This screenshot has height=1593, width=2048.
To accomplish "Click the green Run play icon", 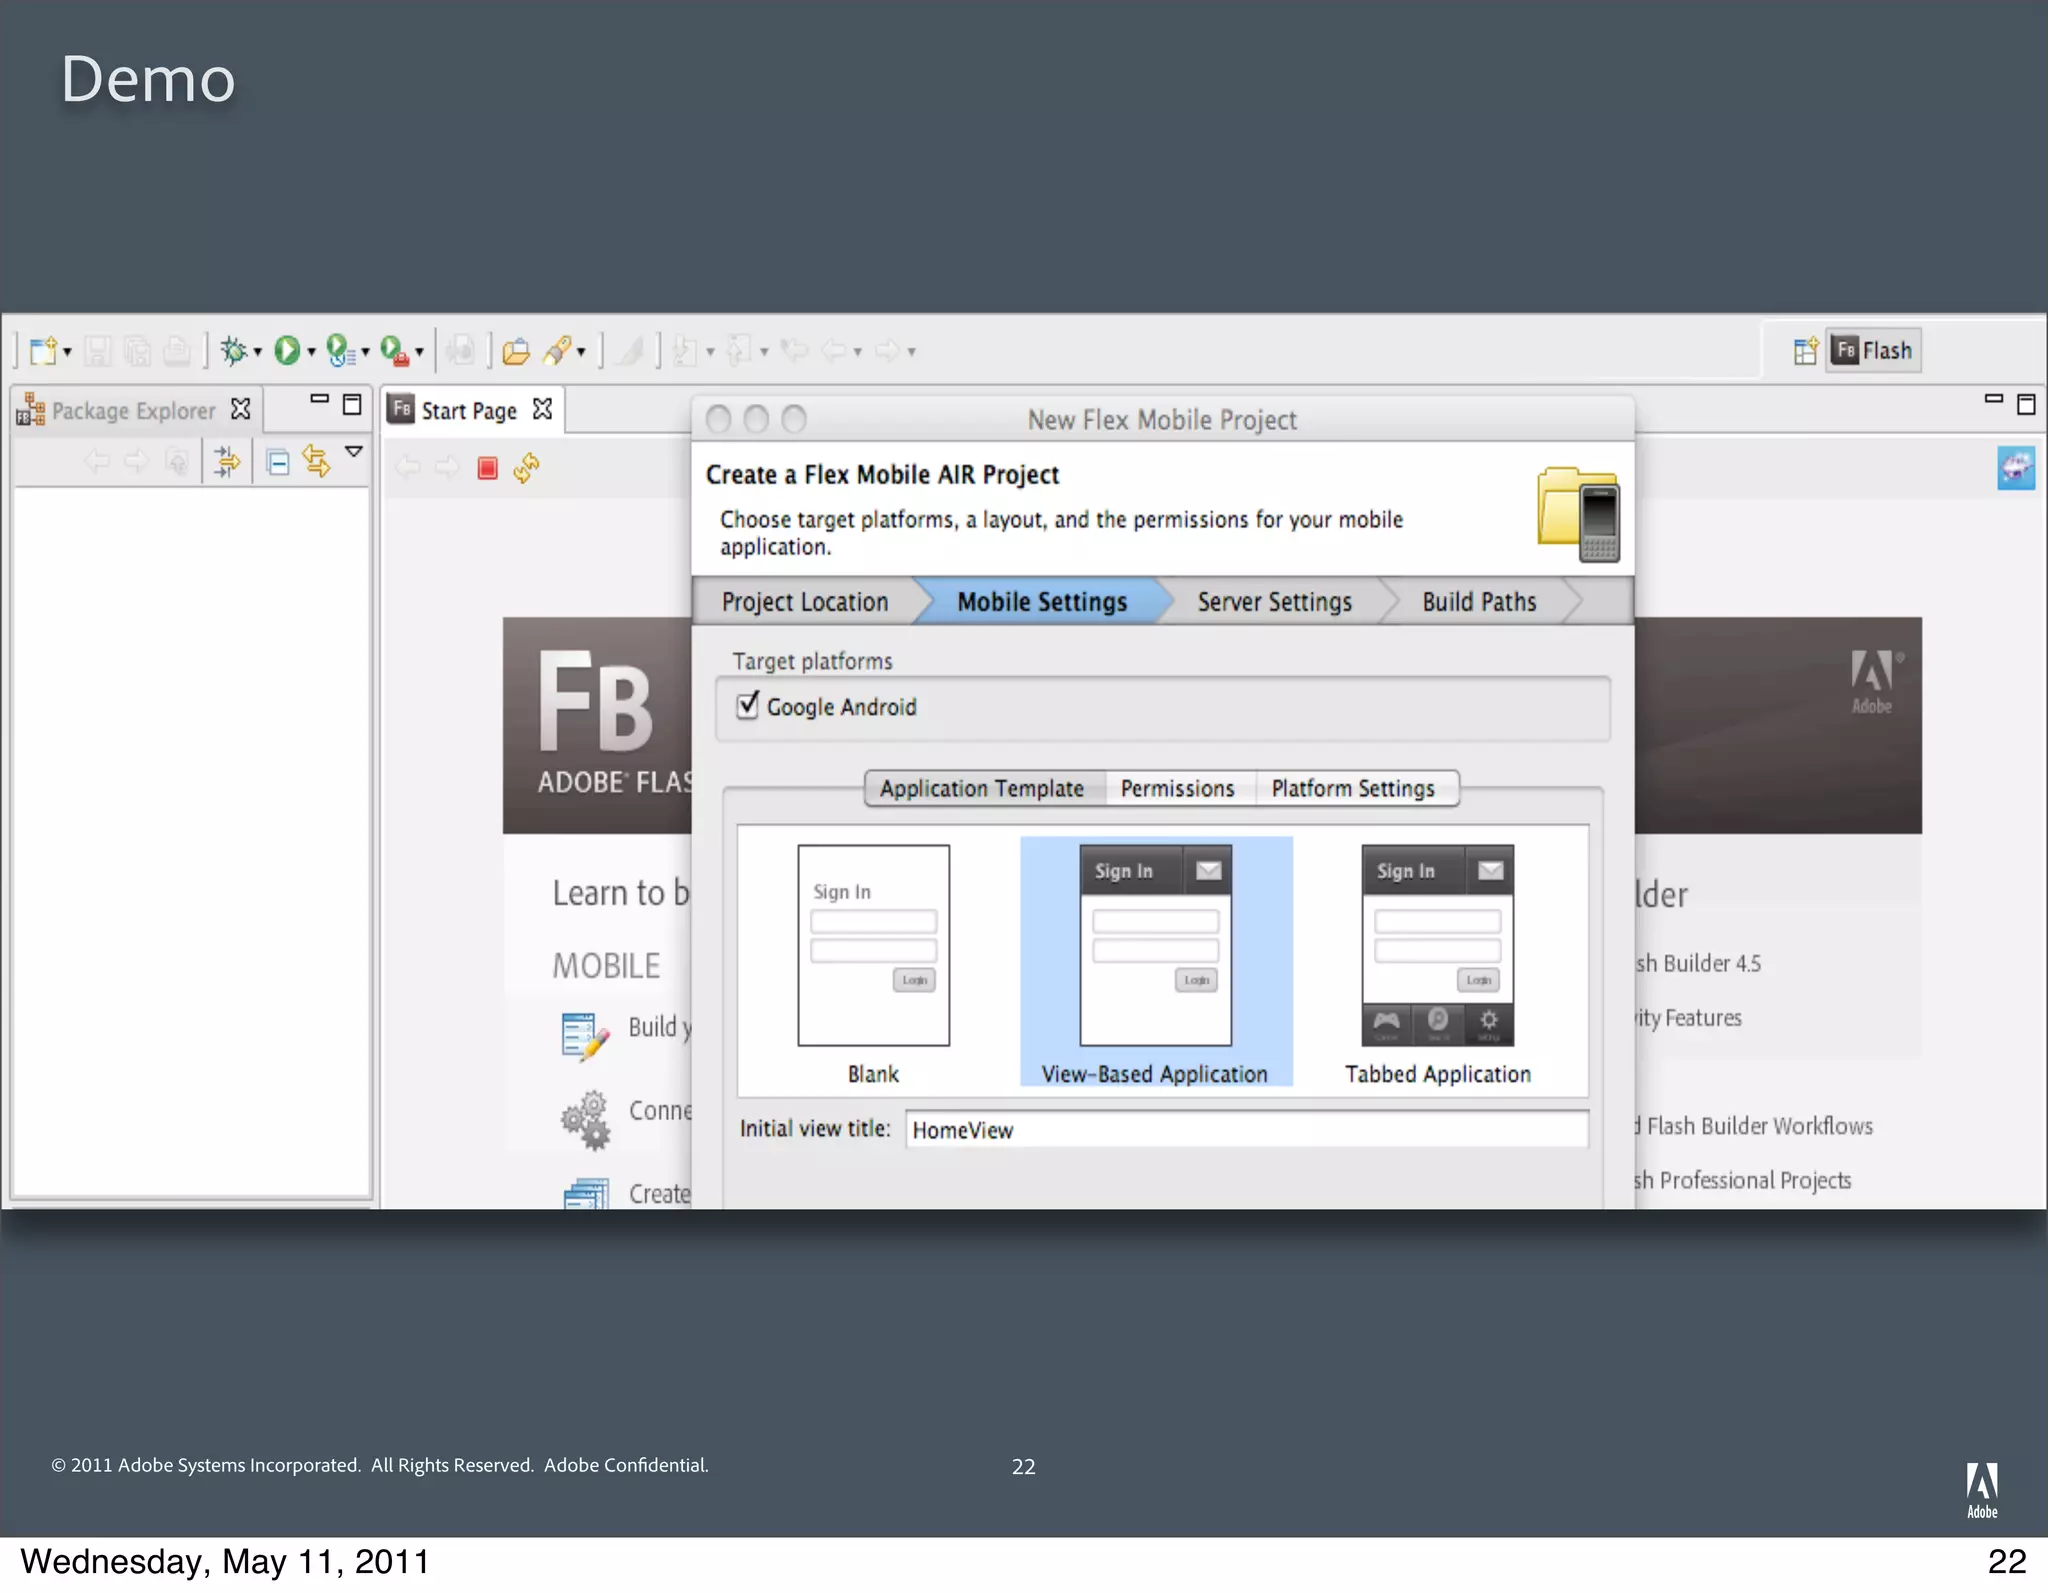I will point(287,350).
